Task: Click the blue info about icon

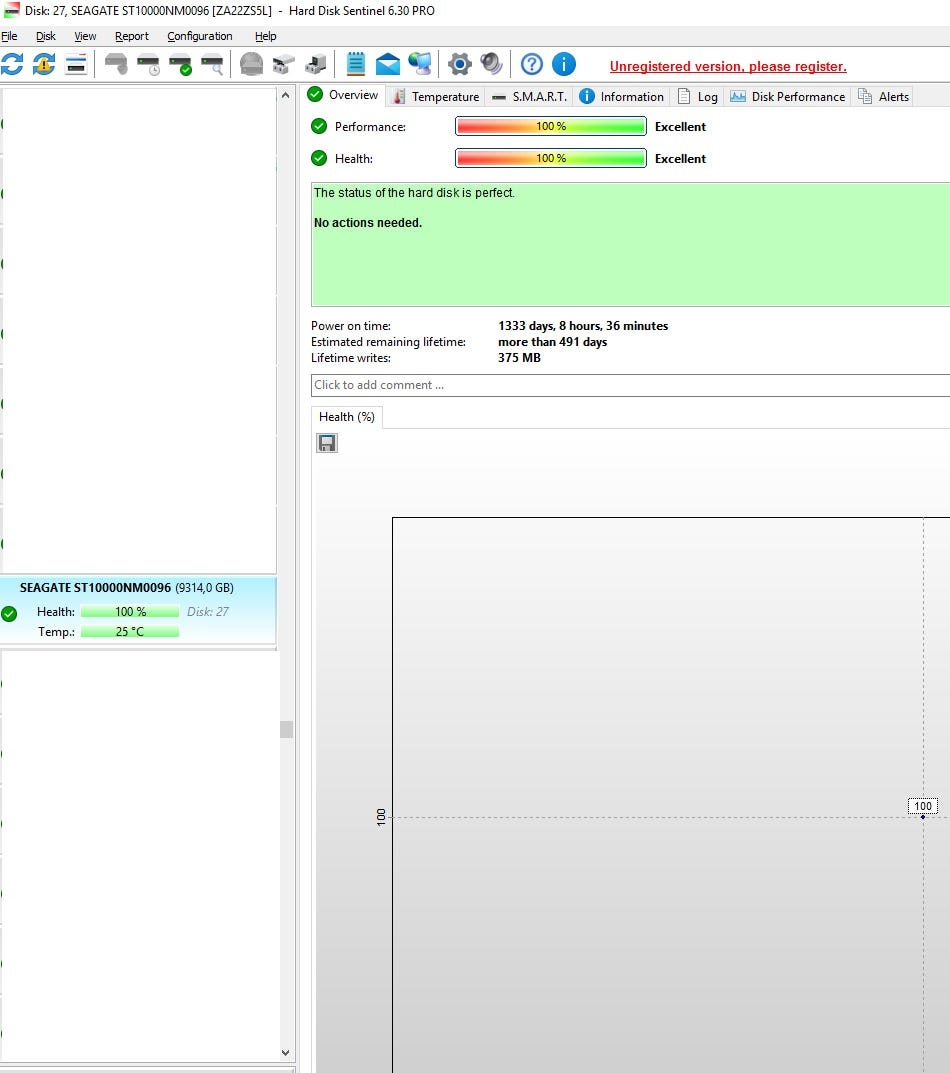Action: pos(564,64)
